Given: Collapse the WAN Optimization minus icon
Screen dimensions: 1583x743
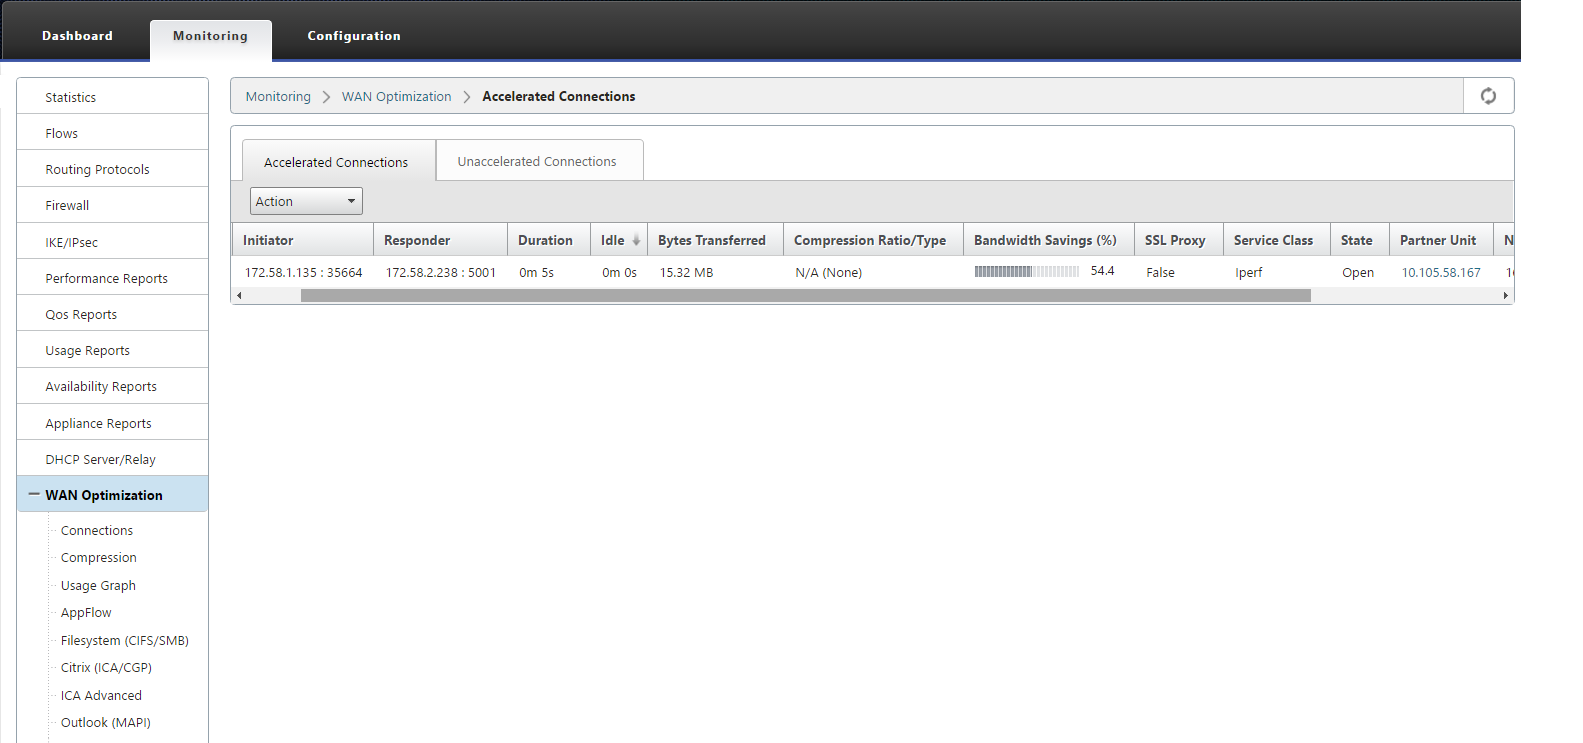Looking at the screenshot, I should click(34, 494).
